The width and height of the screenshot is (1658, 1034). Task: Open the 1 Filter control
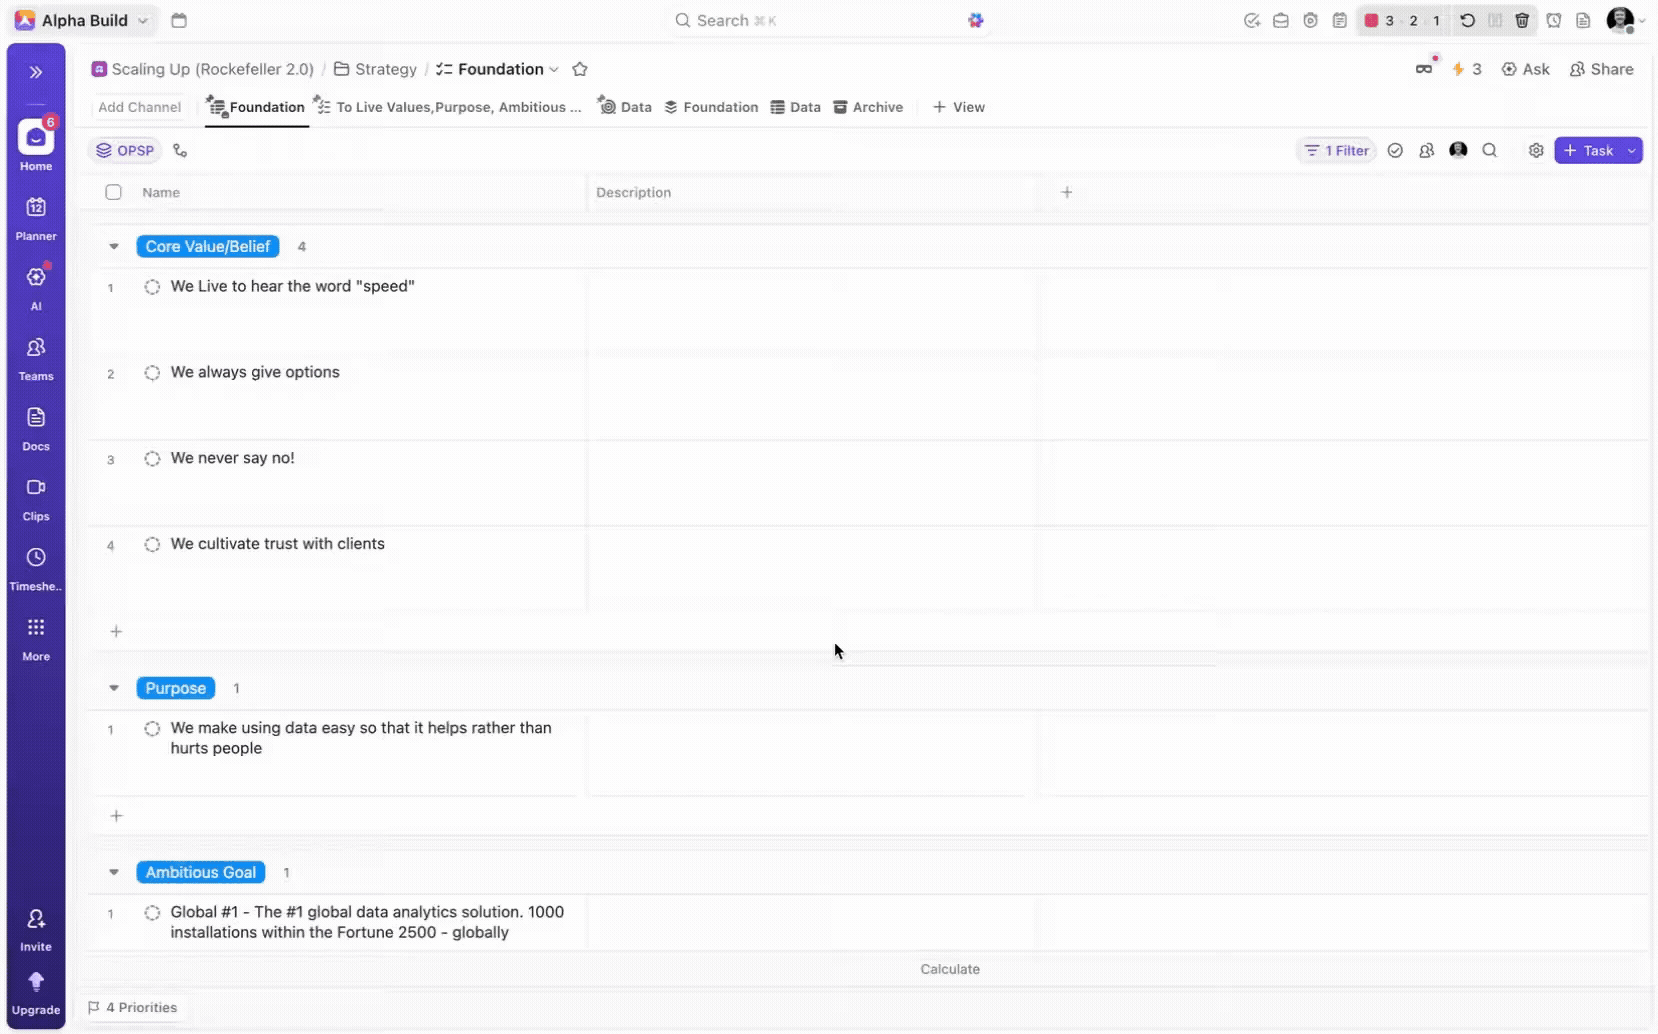[1337, 150]
